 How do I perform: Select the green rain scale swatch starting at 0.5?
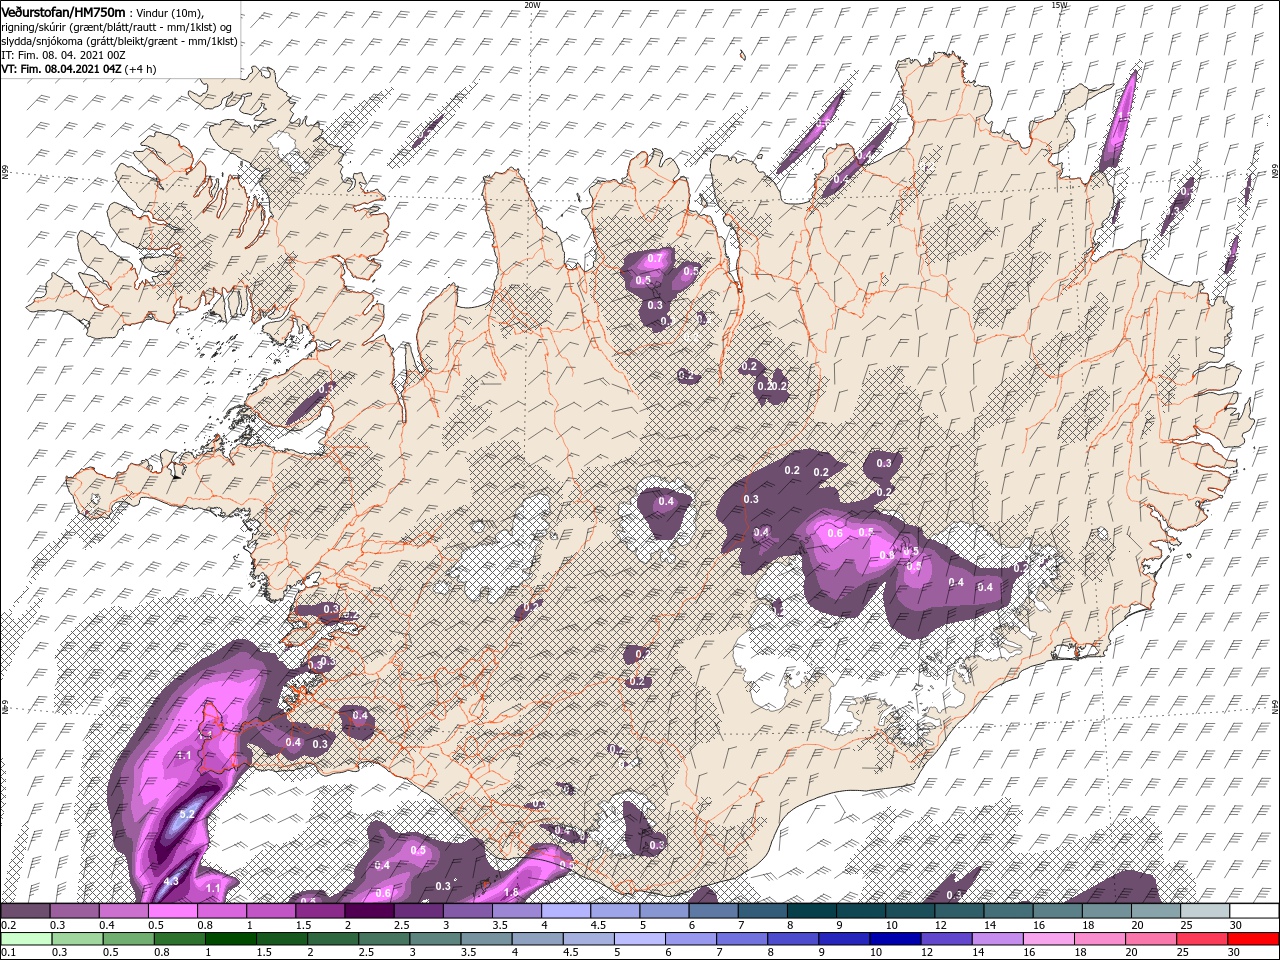pos(127,939)
